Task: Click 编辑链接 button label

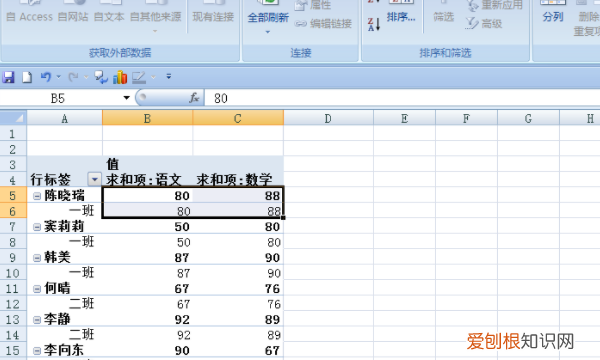Action: coord(331,24)
